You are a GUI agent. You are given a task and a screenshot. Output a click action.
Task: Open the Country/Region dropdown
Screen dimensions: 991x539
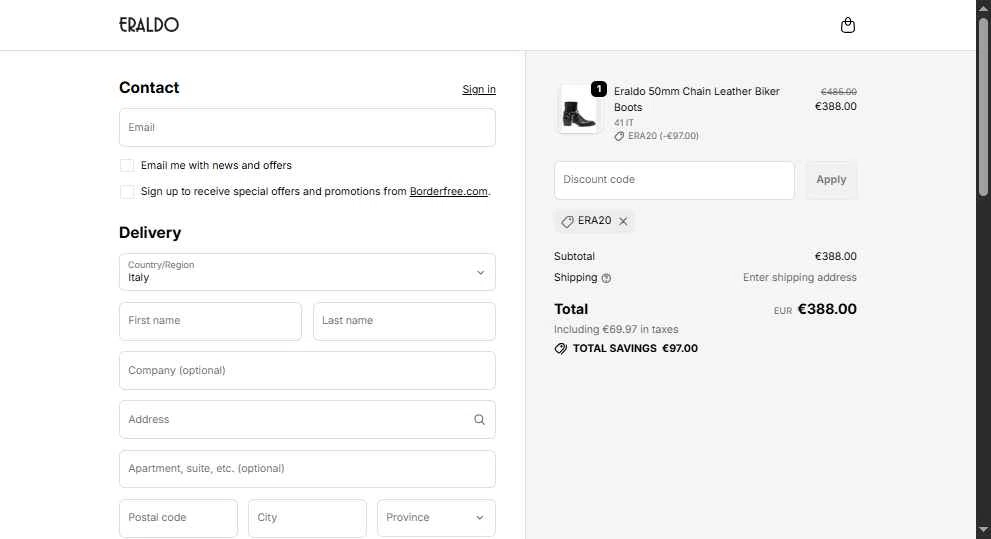tap(307, 272)
